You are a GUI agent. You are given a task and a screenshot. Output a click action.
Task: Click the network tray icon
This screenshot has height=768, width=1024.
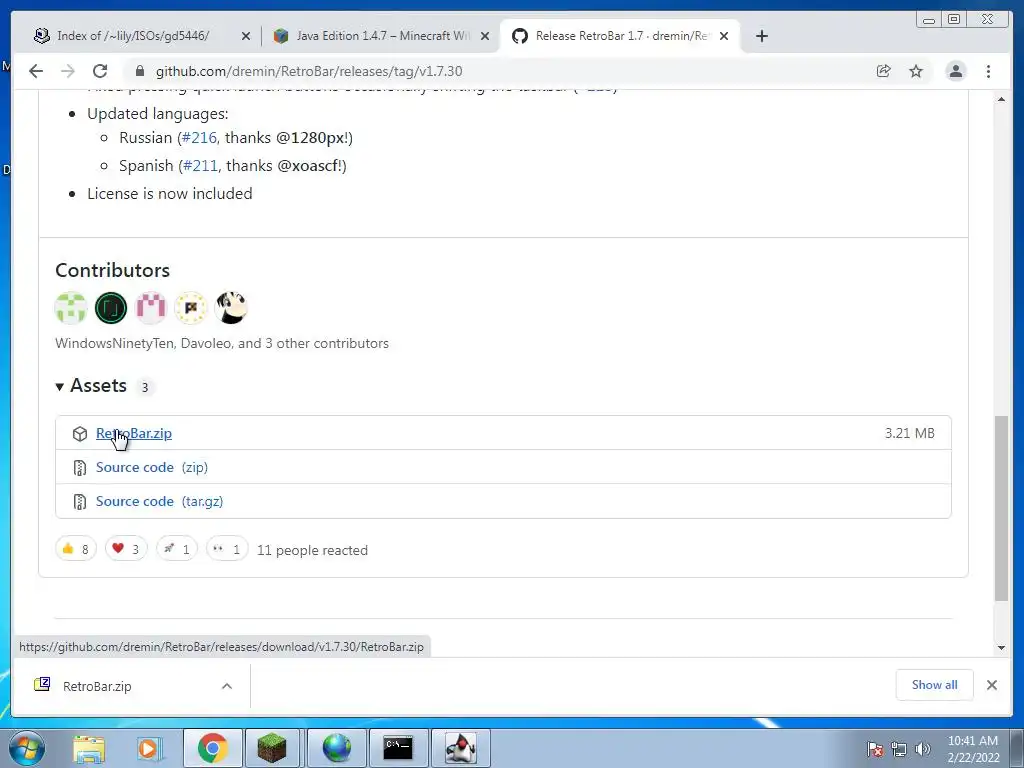(899, 749)
